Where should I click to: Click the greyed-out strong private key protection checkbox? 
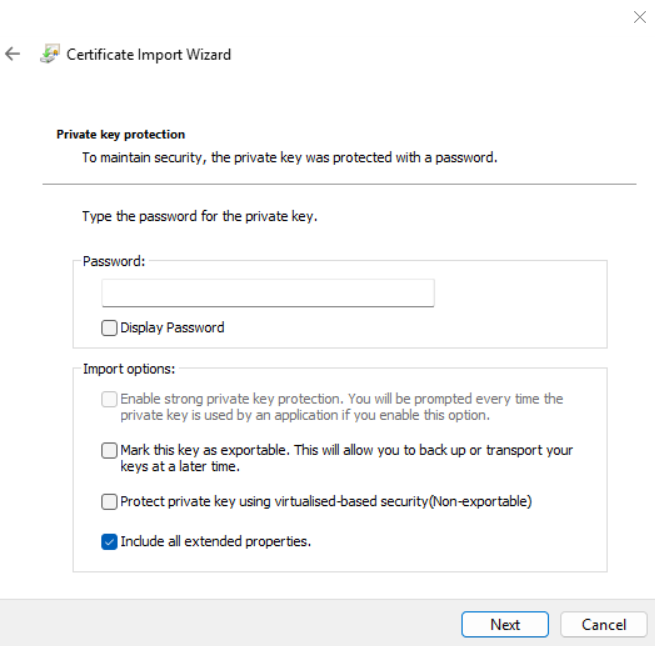(109, 399)
